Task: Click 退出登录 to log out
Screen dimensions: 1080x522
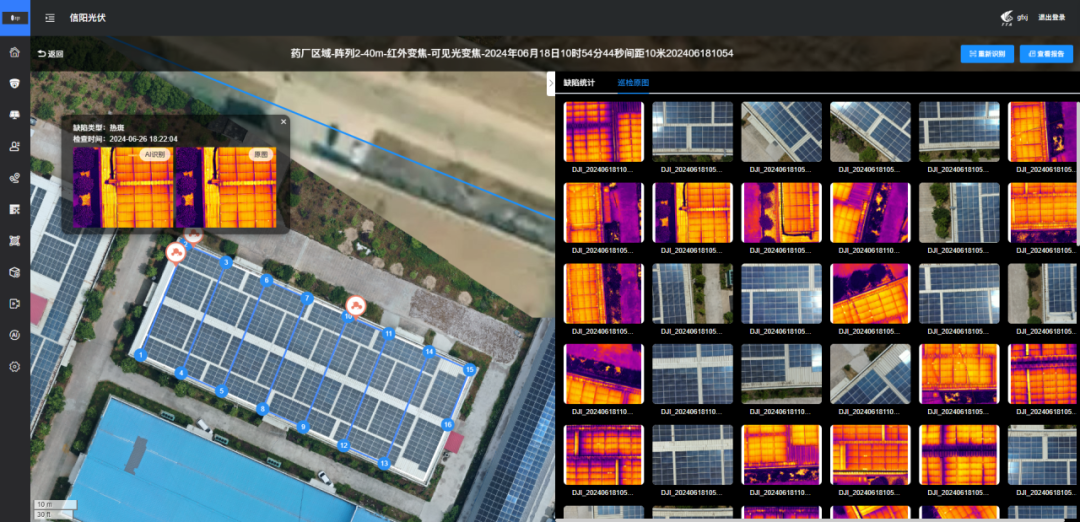Action: pyautogui.click(x=1051, y=18)
